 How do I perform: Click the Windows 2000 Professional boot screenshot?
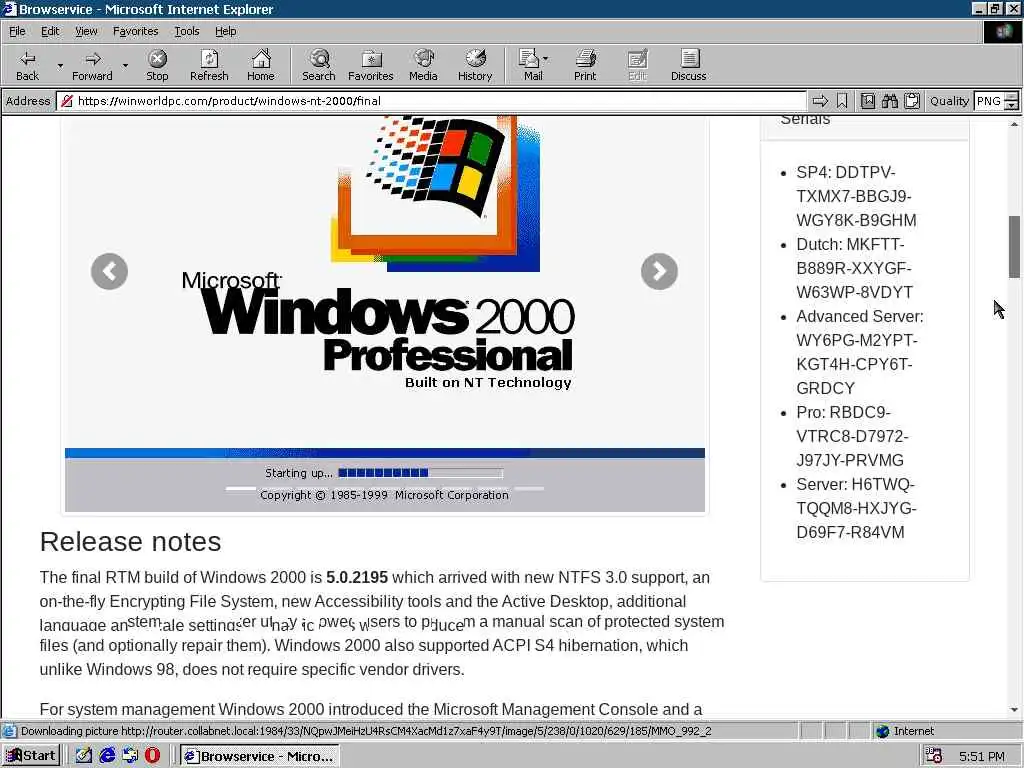coord(385,314)
